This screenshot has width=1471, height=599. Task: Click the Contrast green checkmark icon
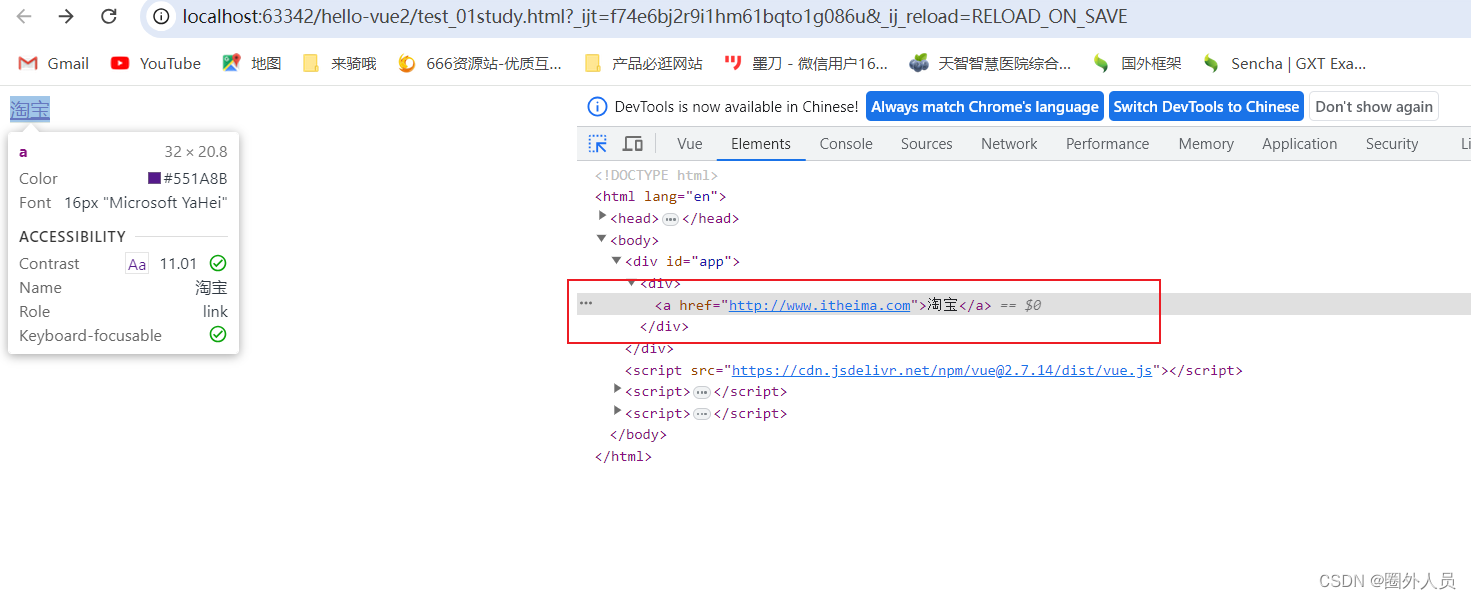pos(218,263)
